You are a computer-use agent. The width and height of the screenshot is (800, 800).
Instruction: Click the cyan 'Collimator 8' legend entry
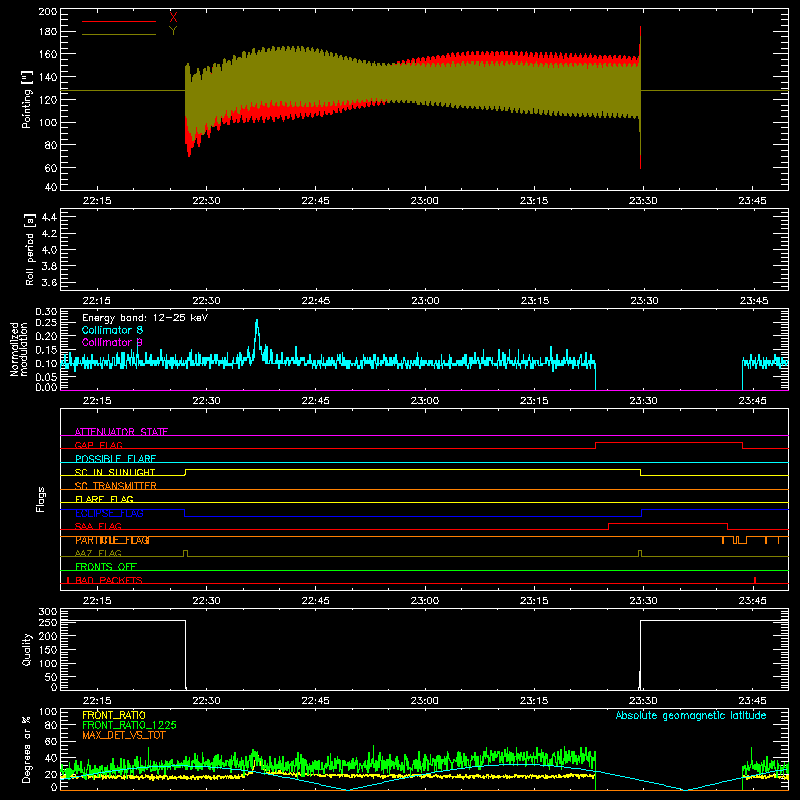[112, 330]
